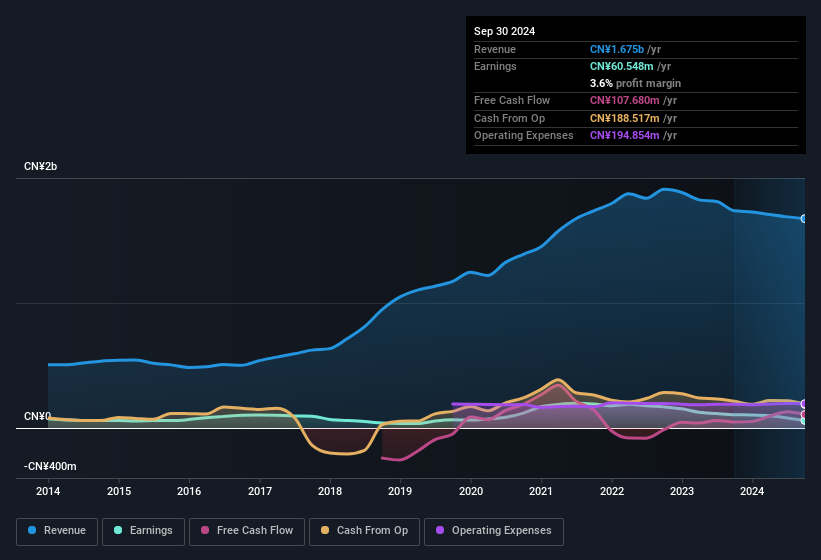Click the 3.6% profit margin text
The height and width of the screenshot is (560, 821).
(x=635, y=83)
